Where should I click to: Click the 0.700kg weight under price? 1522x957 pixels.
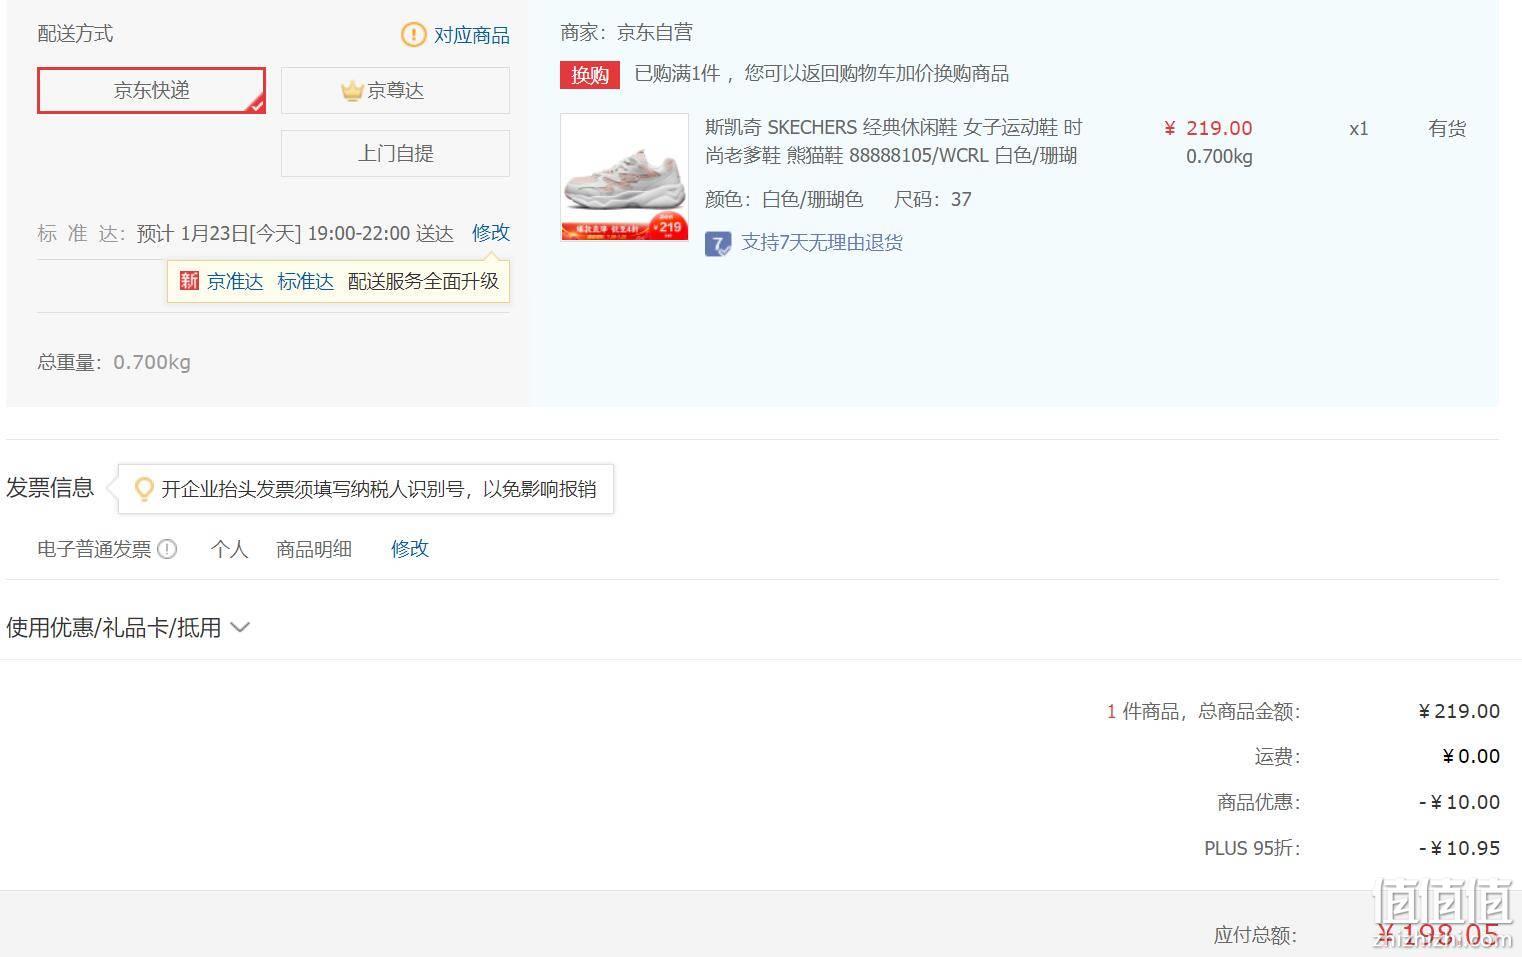coord(1219,156)
